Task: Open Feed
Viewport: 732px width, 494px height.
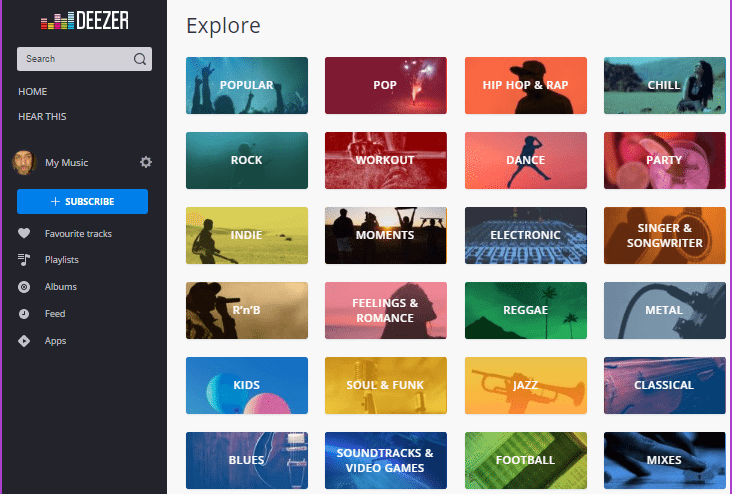Action: coord(55,314)
